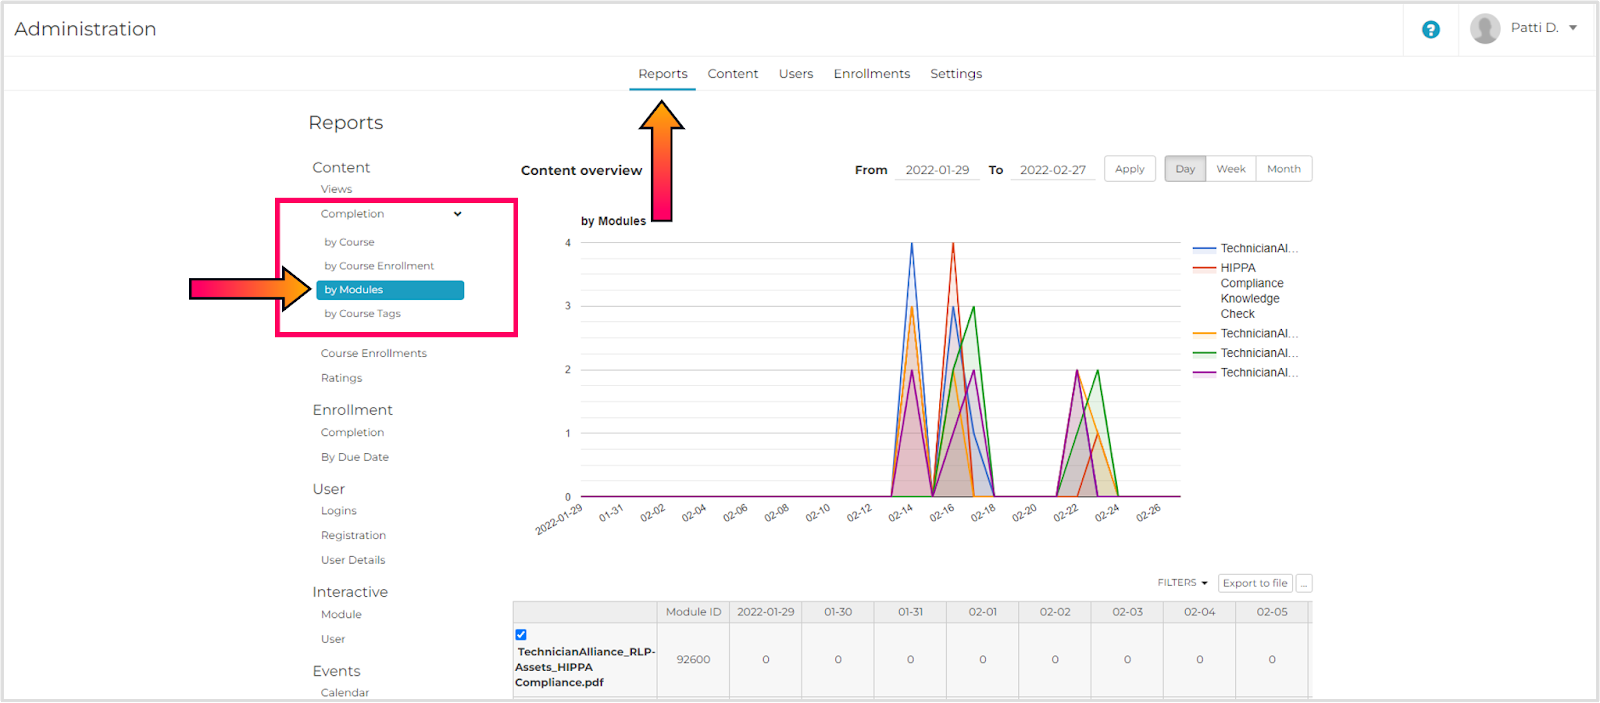Viewport: 1600px width, 703px height.
Task: Open the FILTERS dropdown
Action: point(1182,583)
